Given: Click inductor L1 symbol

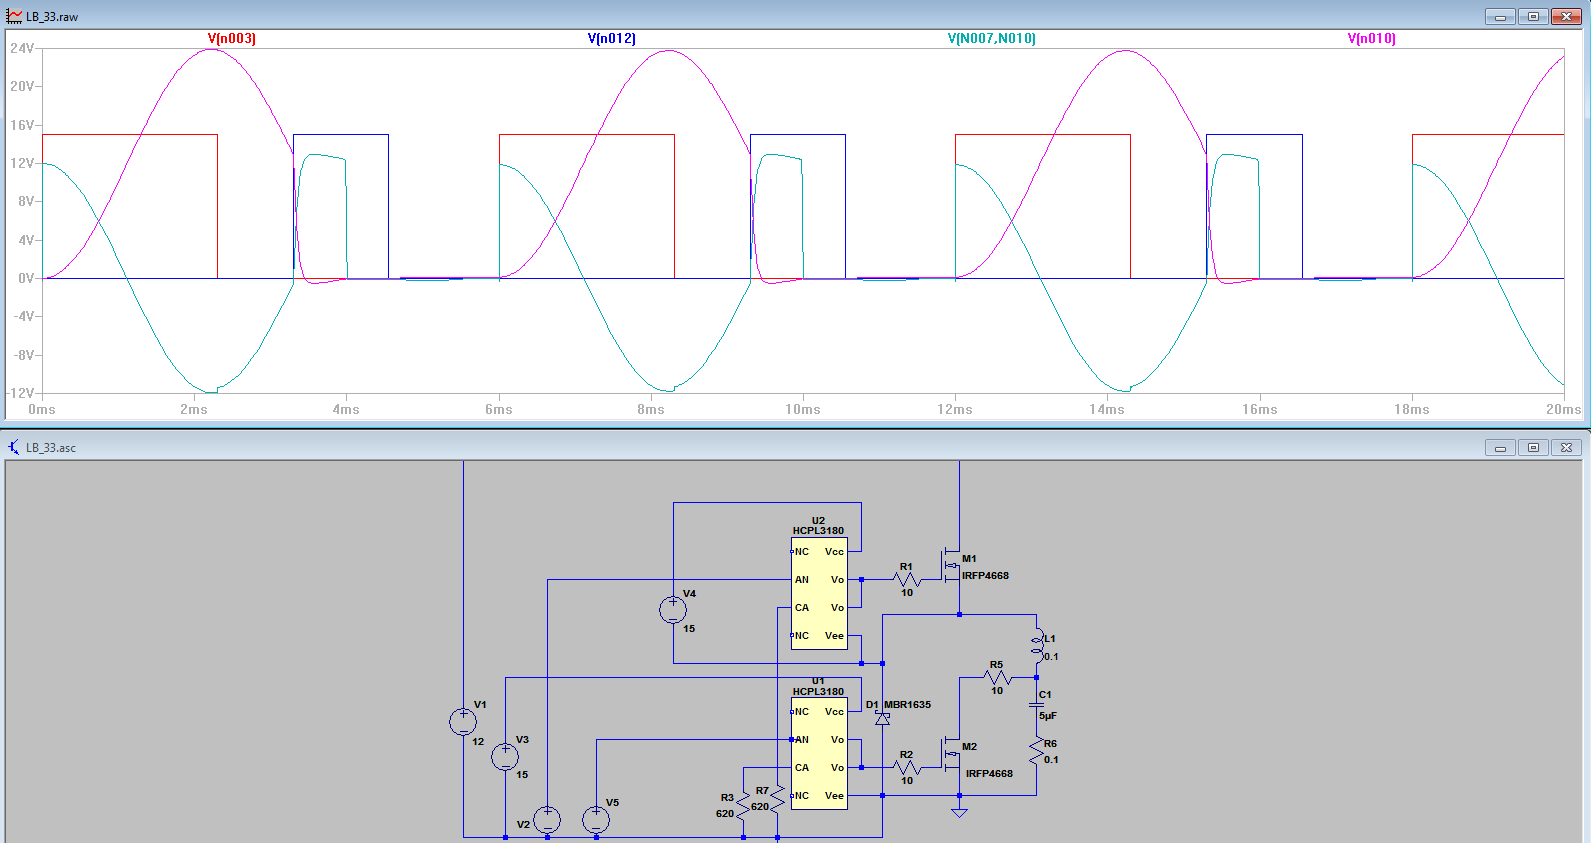Looking at the screenshot, I should pyautogui.click(x=1037, y=645).
